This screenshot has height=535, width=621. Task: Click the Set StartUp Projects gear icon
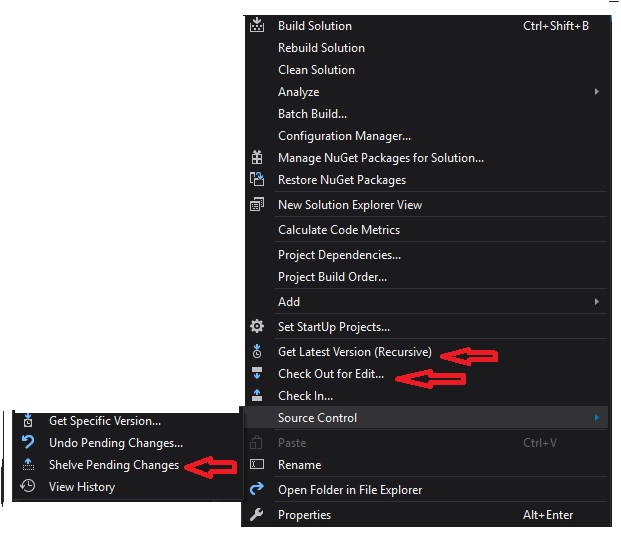(257, 326)
